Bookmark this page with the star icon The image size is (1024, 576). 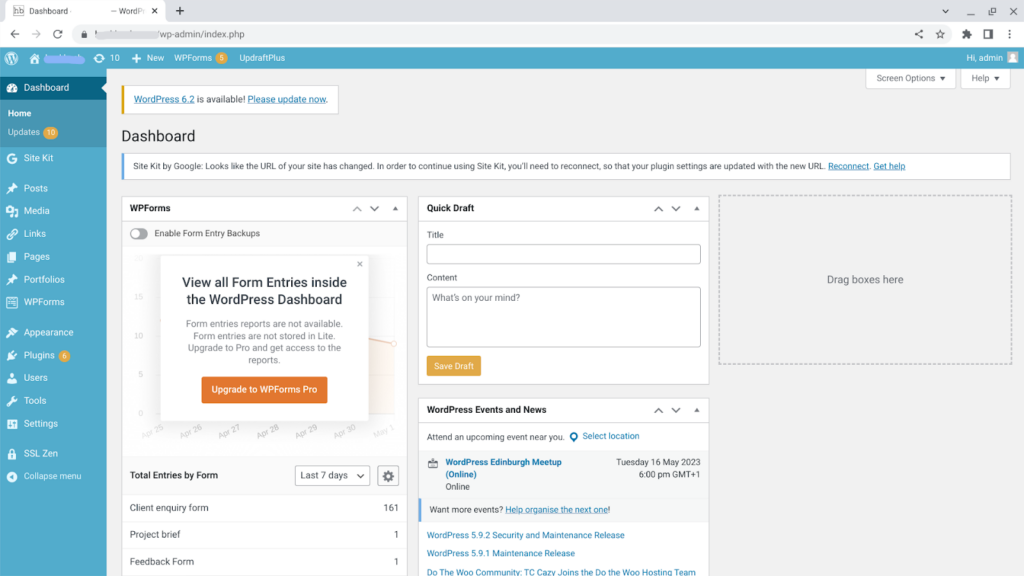[x=940, y=34]
